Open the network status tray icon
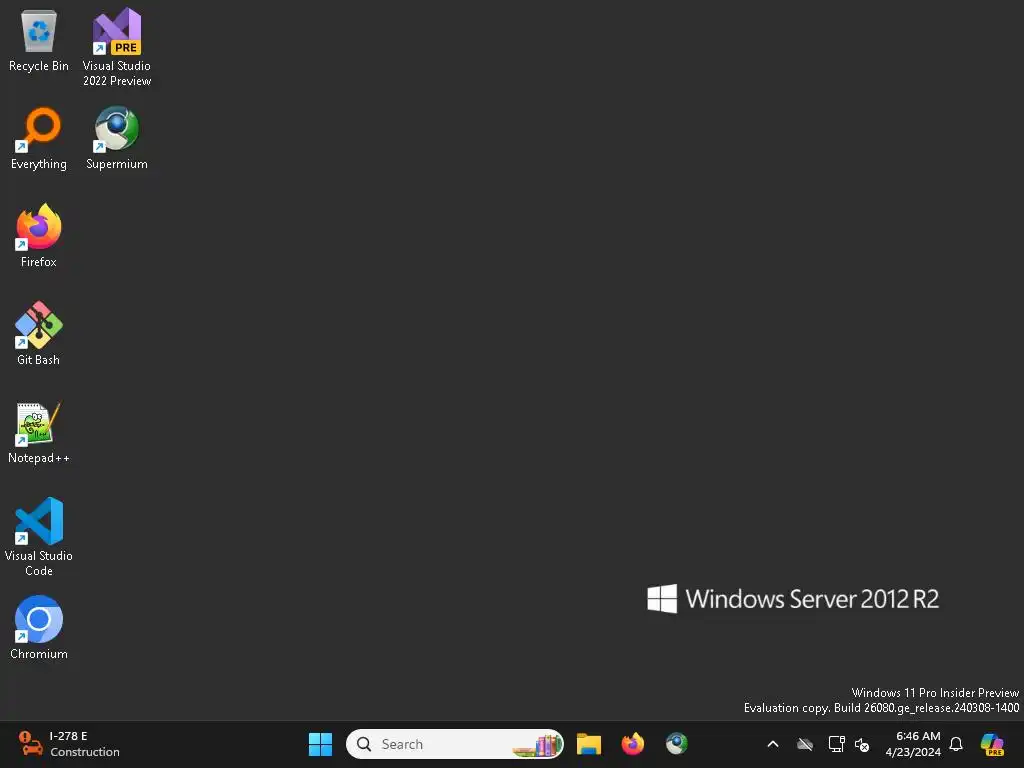The height and width of the screenshot is (768, 1024). coord(836,744)
